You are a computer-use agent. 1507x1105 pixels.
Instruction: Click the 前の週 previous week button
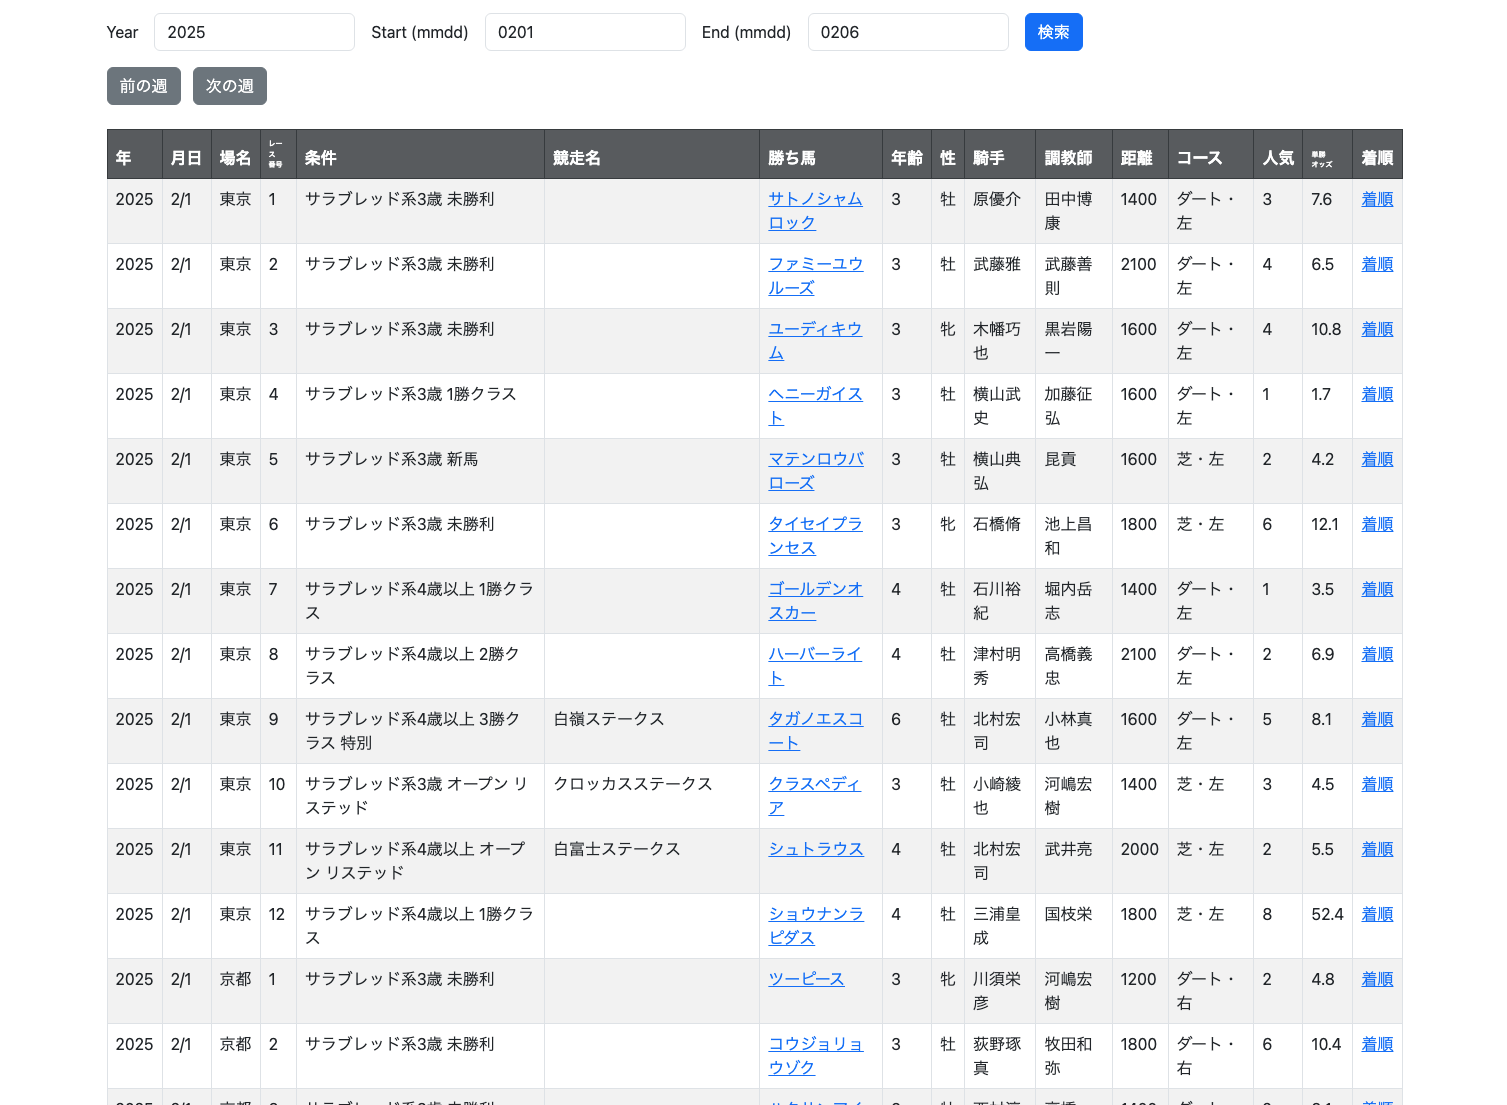[143, 85]
